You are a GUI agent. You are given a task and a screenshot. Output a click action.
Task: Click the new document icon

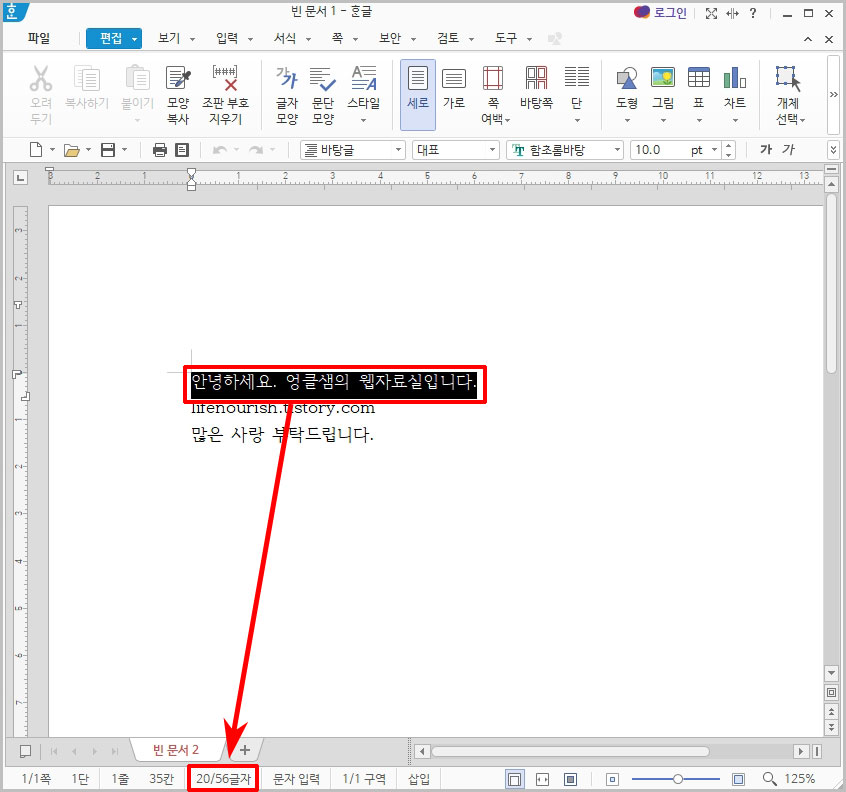pyautogui.click(x=36, y=149)
